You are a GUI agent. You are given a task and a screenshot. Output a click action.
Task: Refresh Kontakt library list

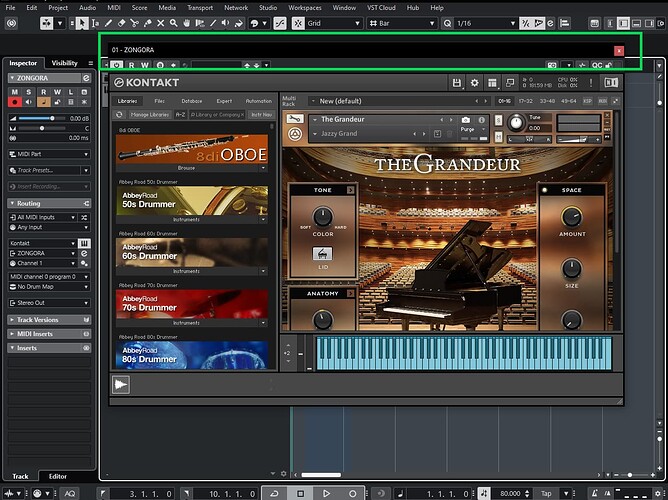(119, 115)
